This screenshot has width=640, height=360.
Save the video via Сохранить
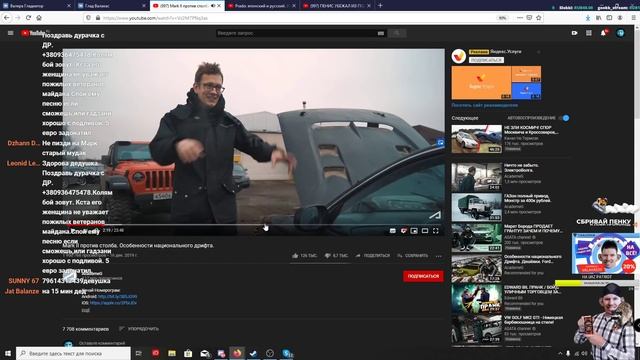coord(412,256)
